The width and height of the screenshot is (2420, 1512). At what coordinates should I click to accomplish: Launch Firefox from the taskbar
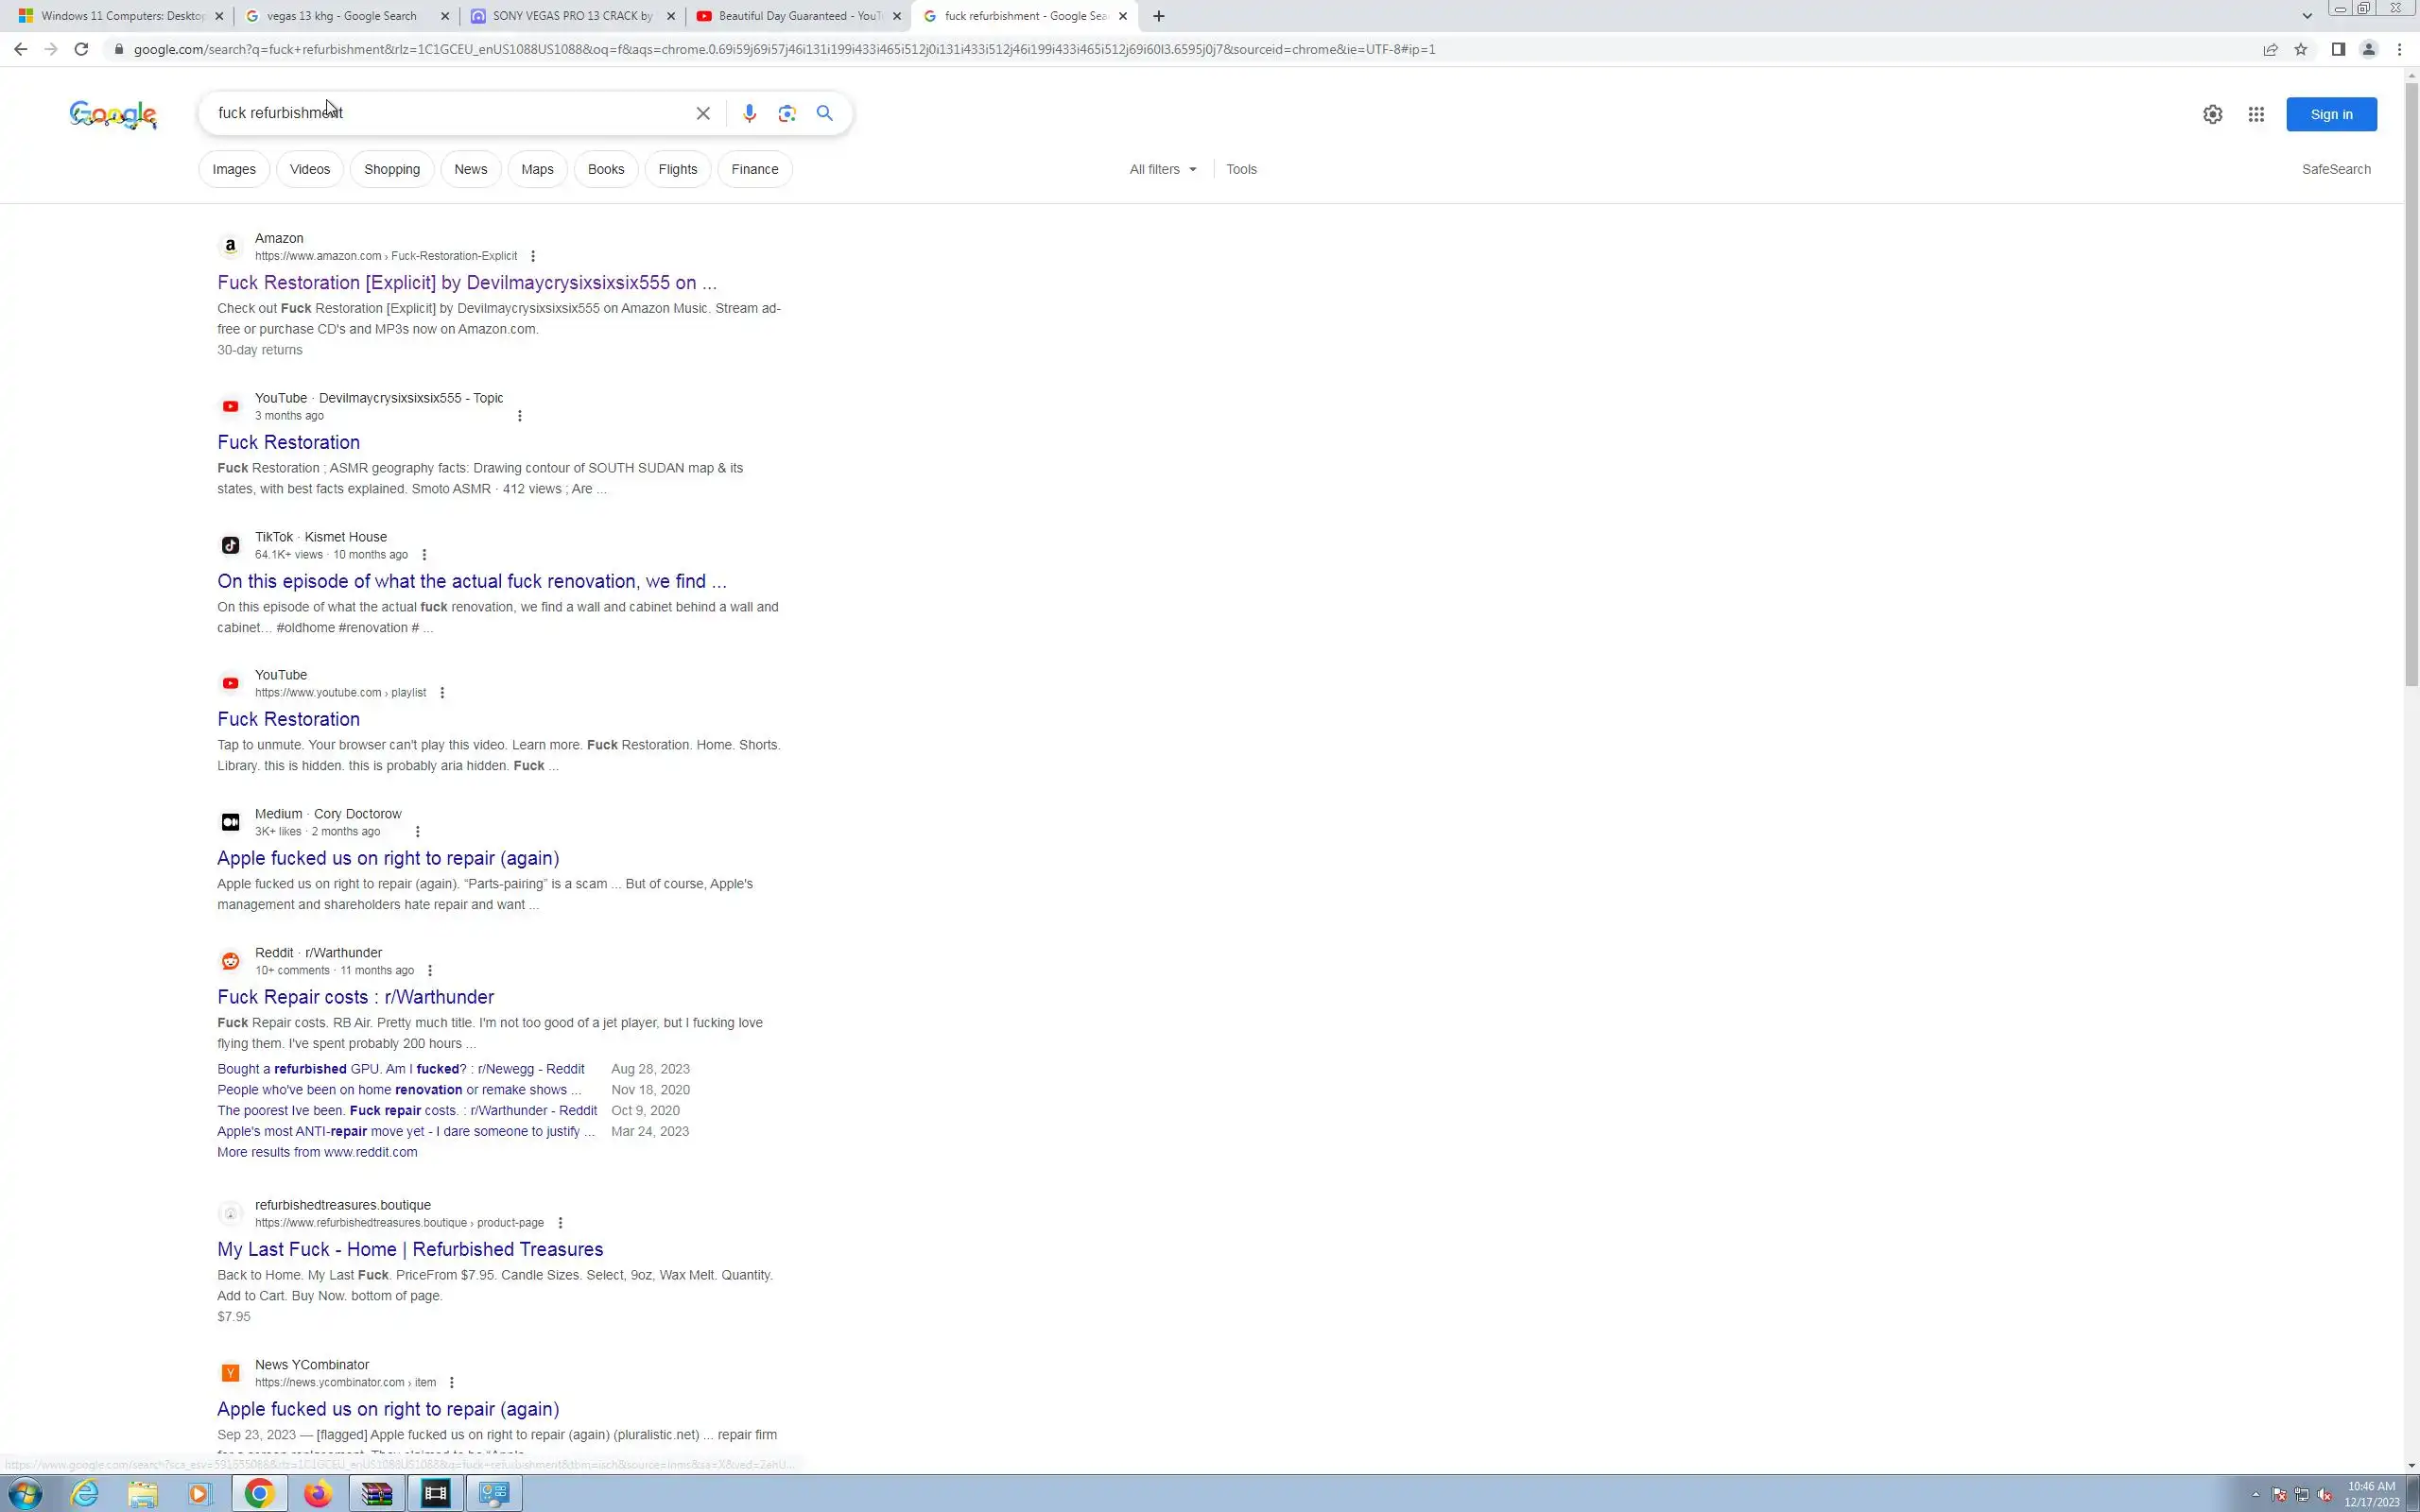tap(318, 1494)
